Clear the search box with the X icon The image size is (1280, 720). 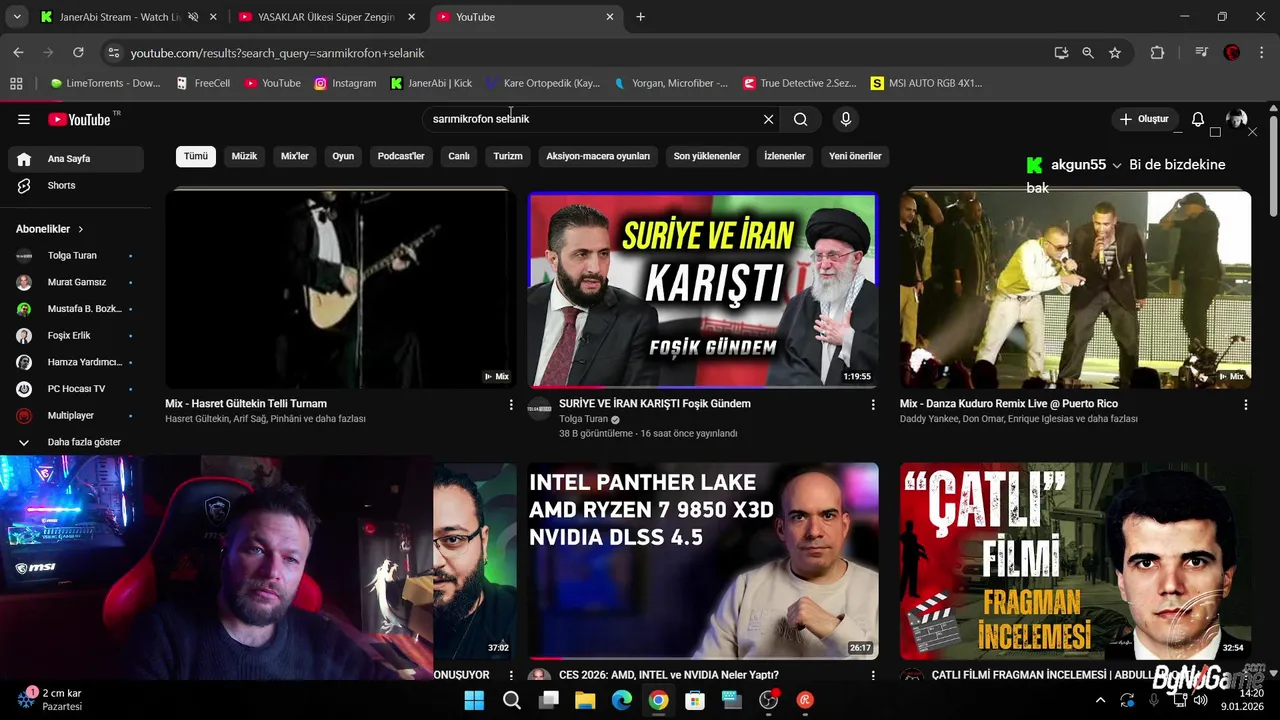coord(768,119)
